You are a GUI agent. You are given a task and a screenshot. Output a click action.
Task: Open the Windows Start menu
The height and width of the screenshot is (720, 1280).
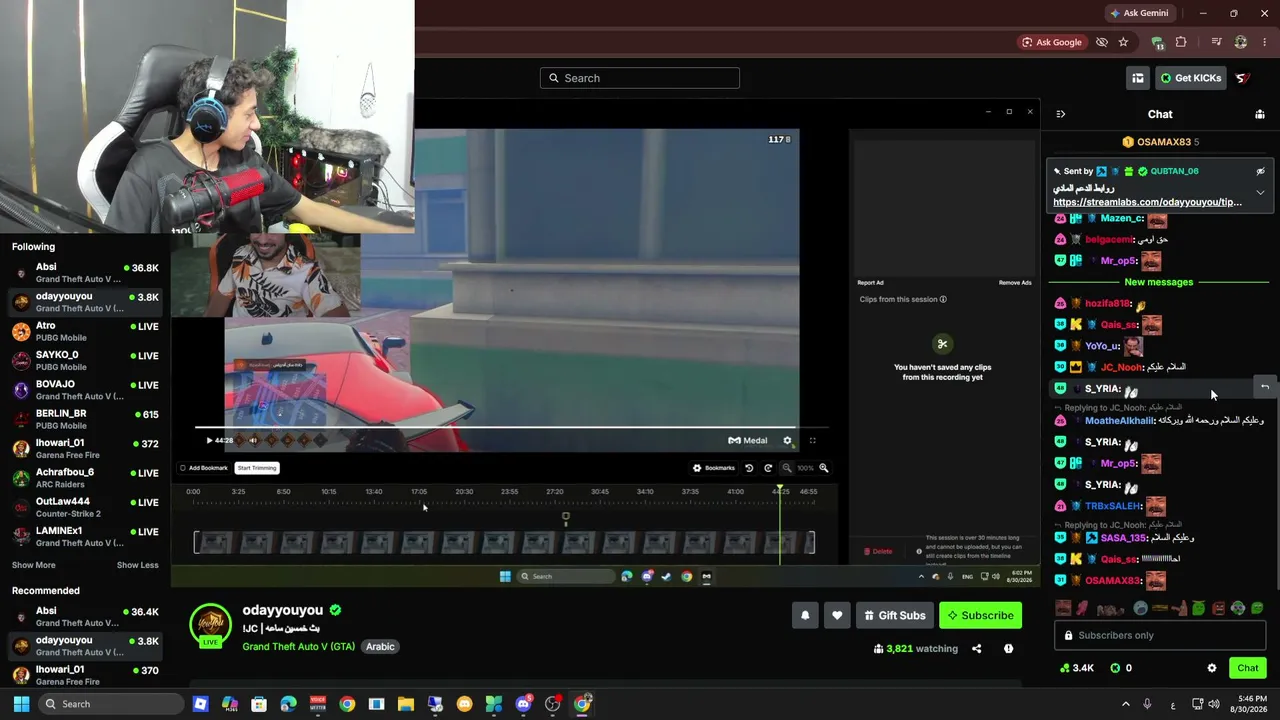click(21, 704)
